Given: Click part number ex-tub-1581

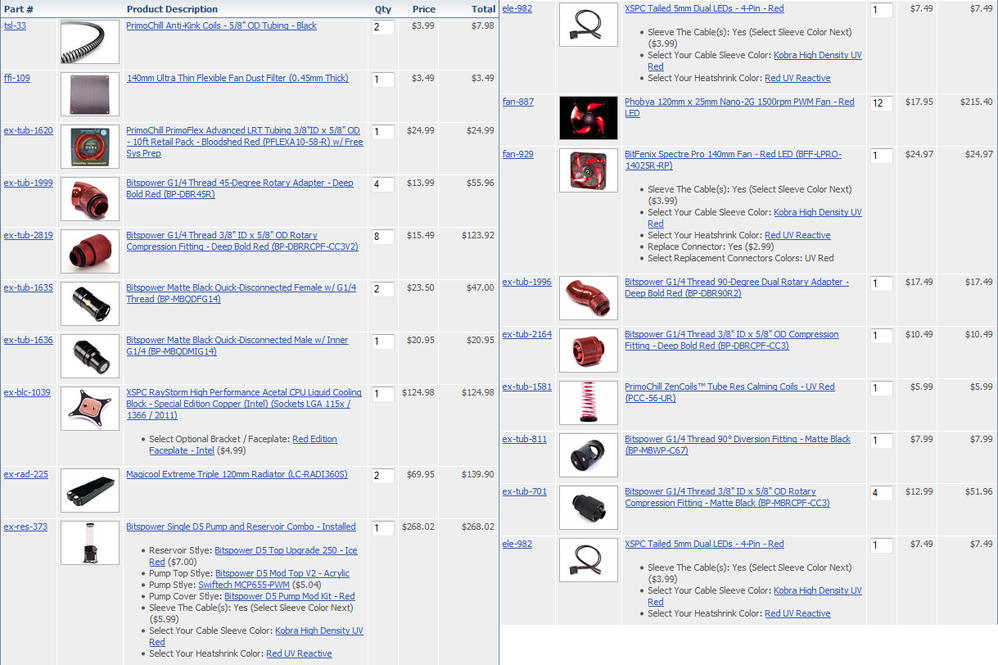Looking at the screenshot, I should (527, 387).
